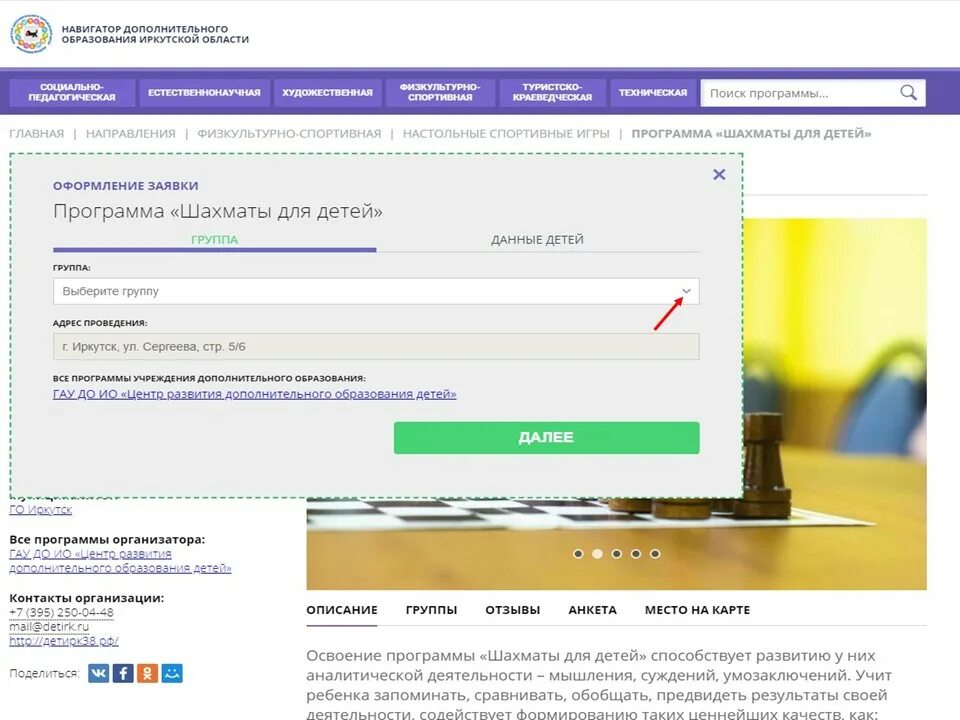The height and width of the screenshot is (720, 960).
Task: Open ГАУ ДО ИО link in dialog
Action: click(255, 394)
